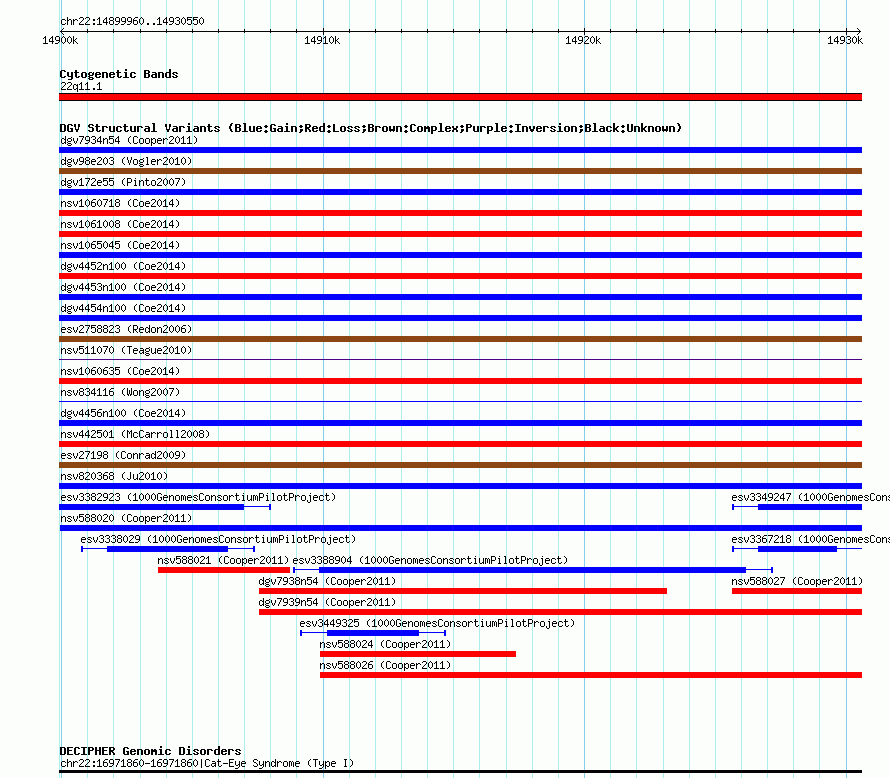Click the 14930k ruler tick label
The width and height of the screenshot is (890, 778).
[x=845, y=41]
